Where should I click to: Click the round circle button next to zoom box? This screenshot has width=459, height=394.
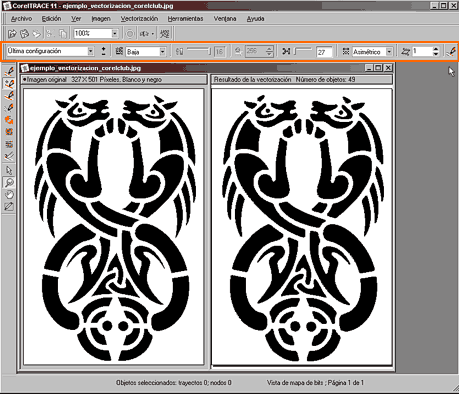pyautogui.click(x=130, y=34)
